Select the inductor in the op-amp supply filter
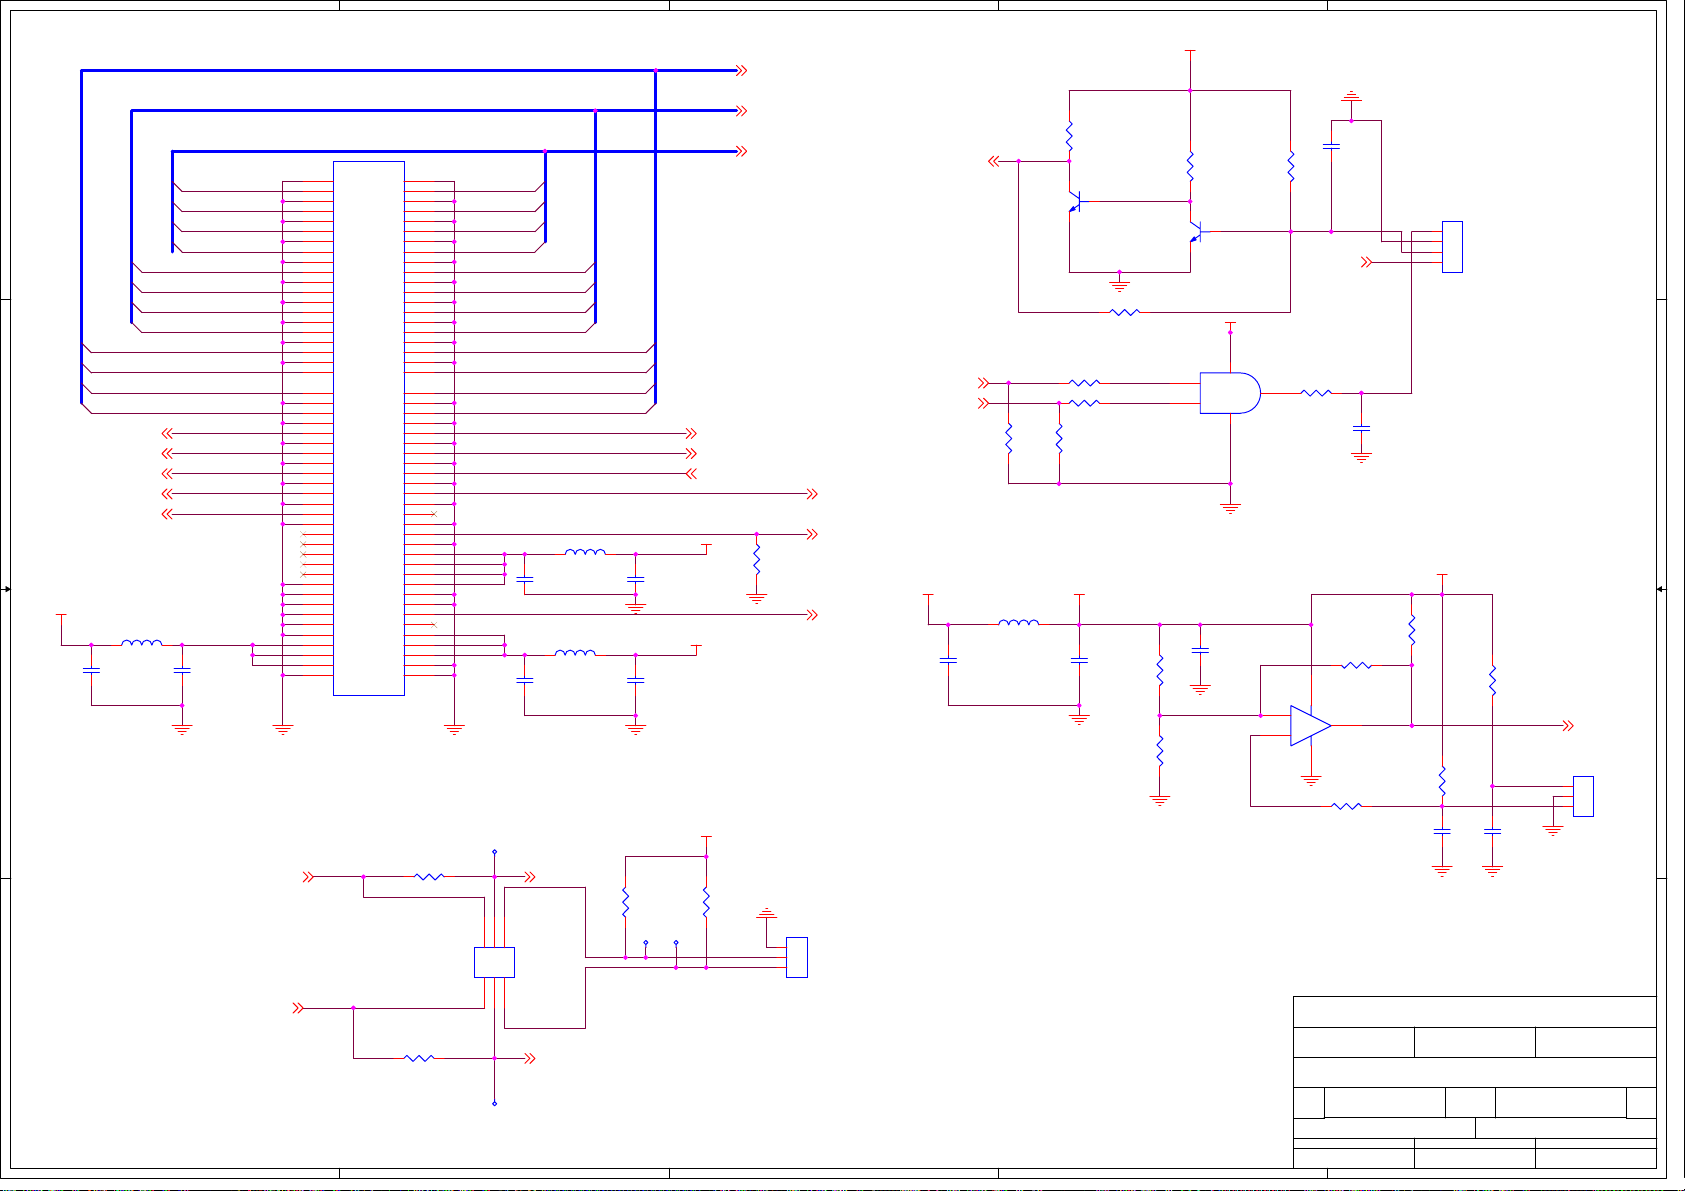 click(x=1018, y=622)
